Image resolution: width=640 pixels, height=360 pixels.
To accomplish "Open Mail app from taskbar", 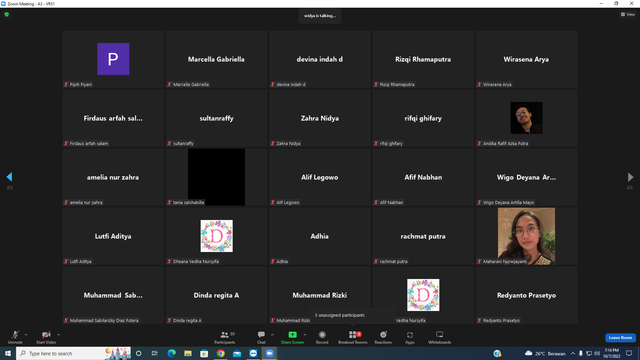I will tap(237, 353).
